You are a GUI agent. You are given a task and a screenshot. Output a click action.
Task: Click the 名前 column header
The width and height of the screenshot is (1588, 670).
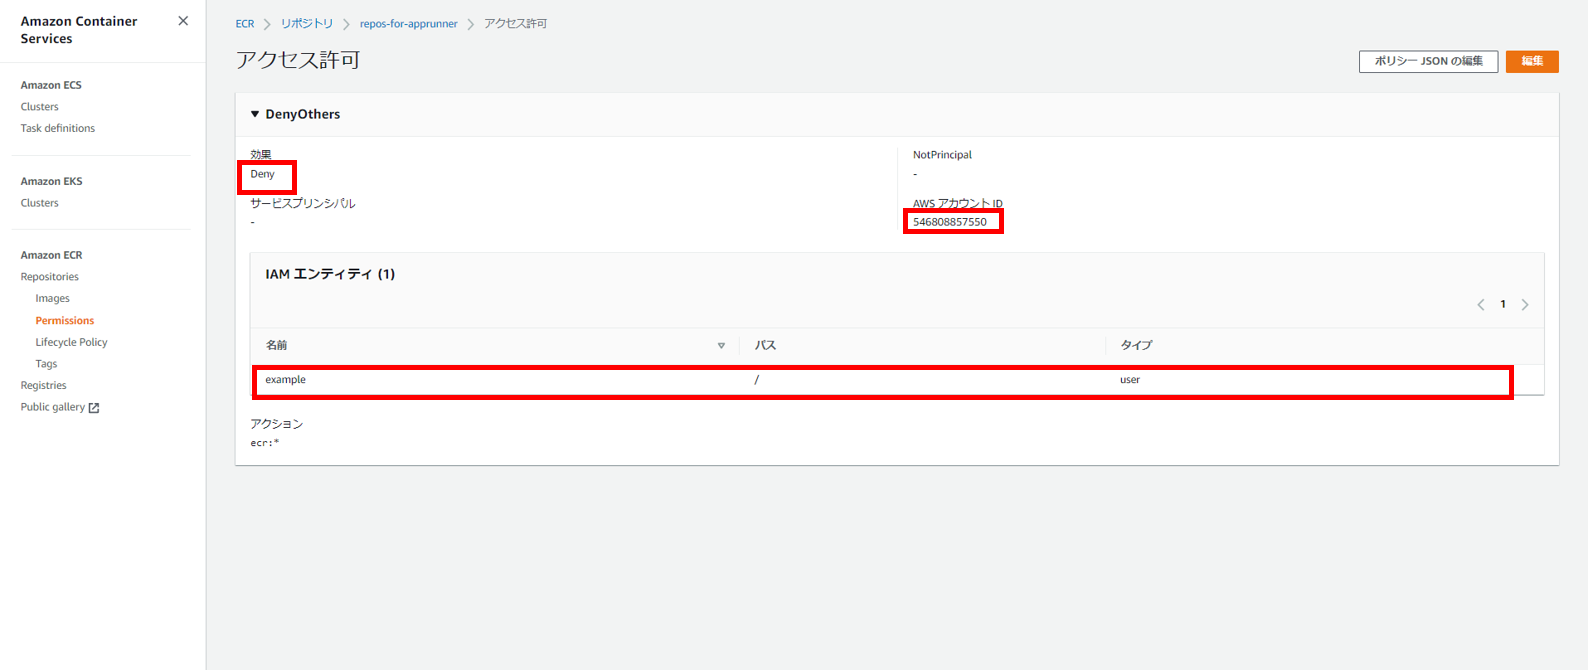(x=276, y=345)
